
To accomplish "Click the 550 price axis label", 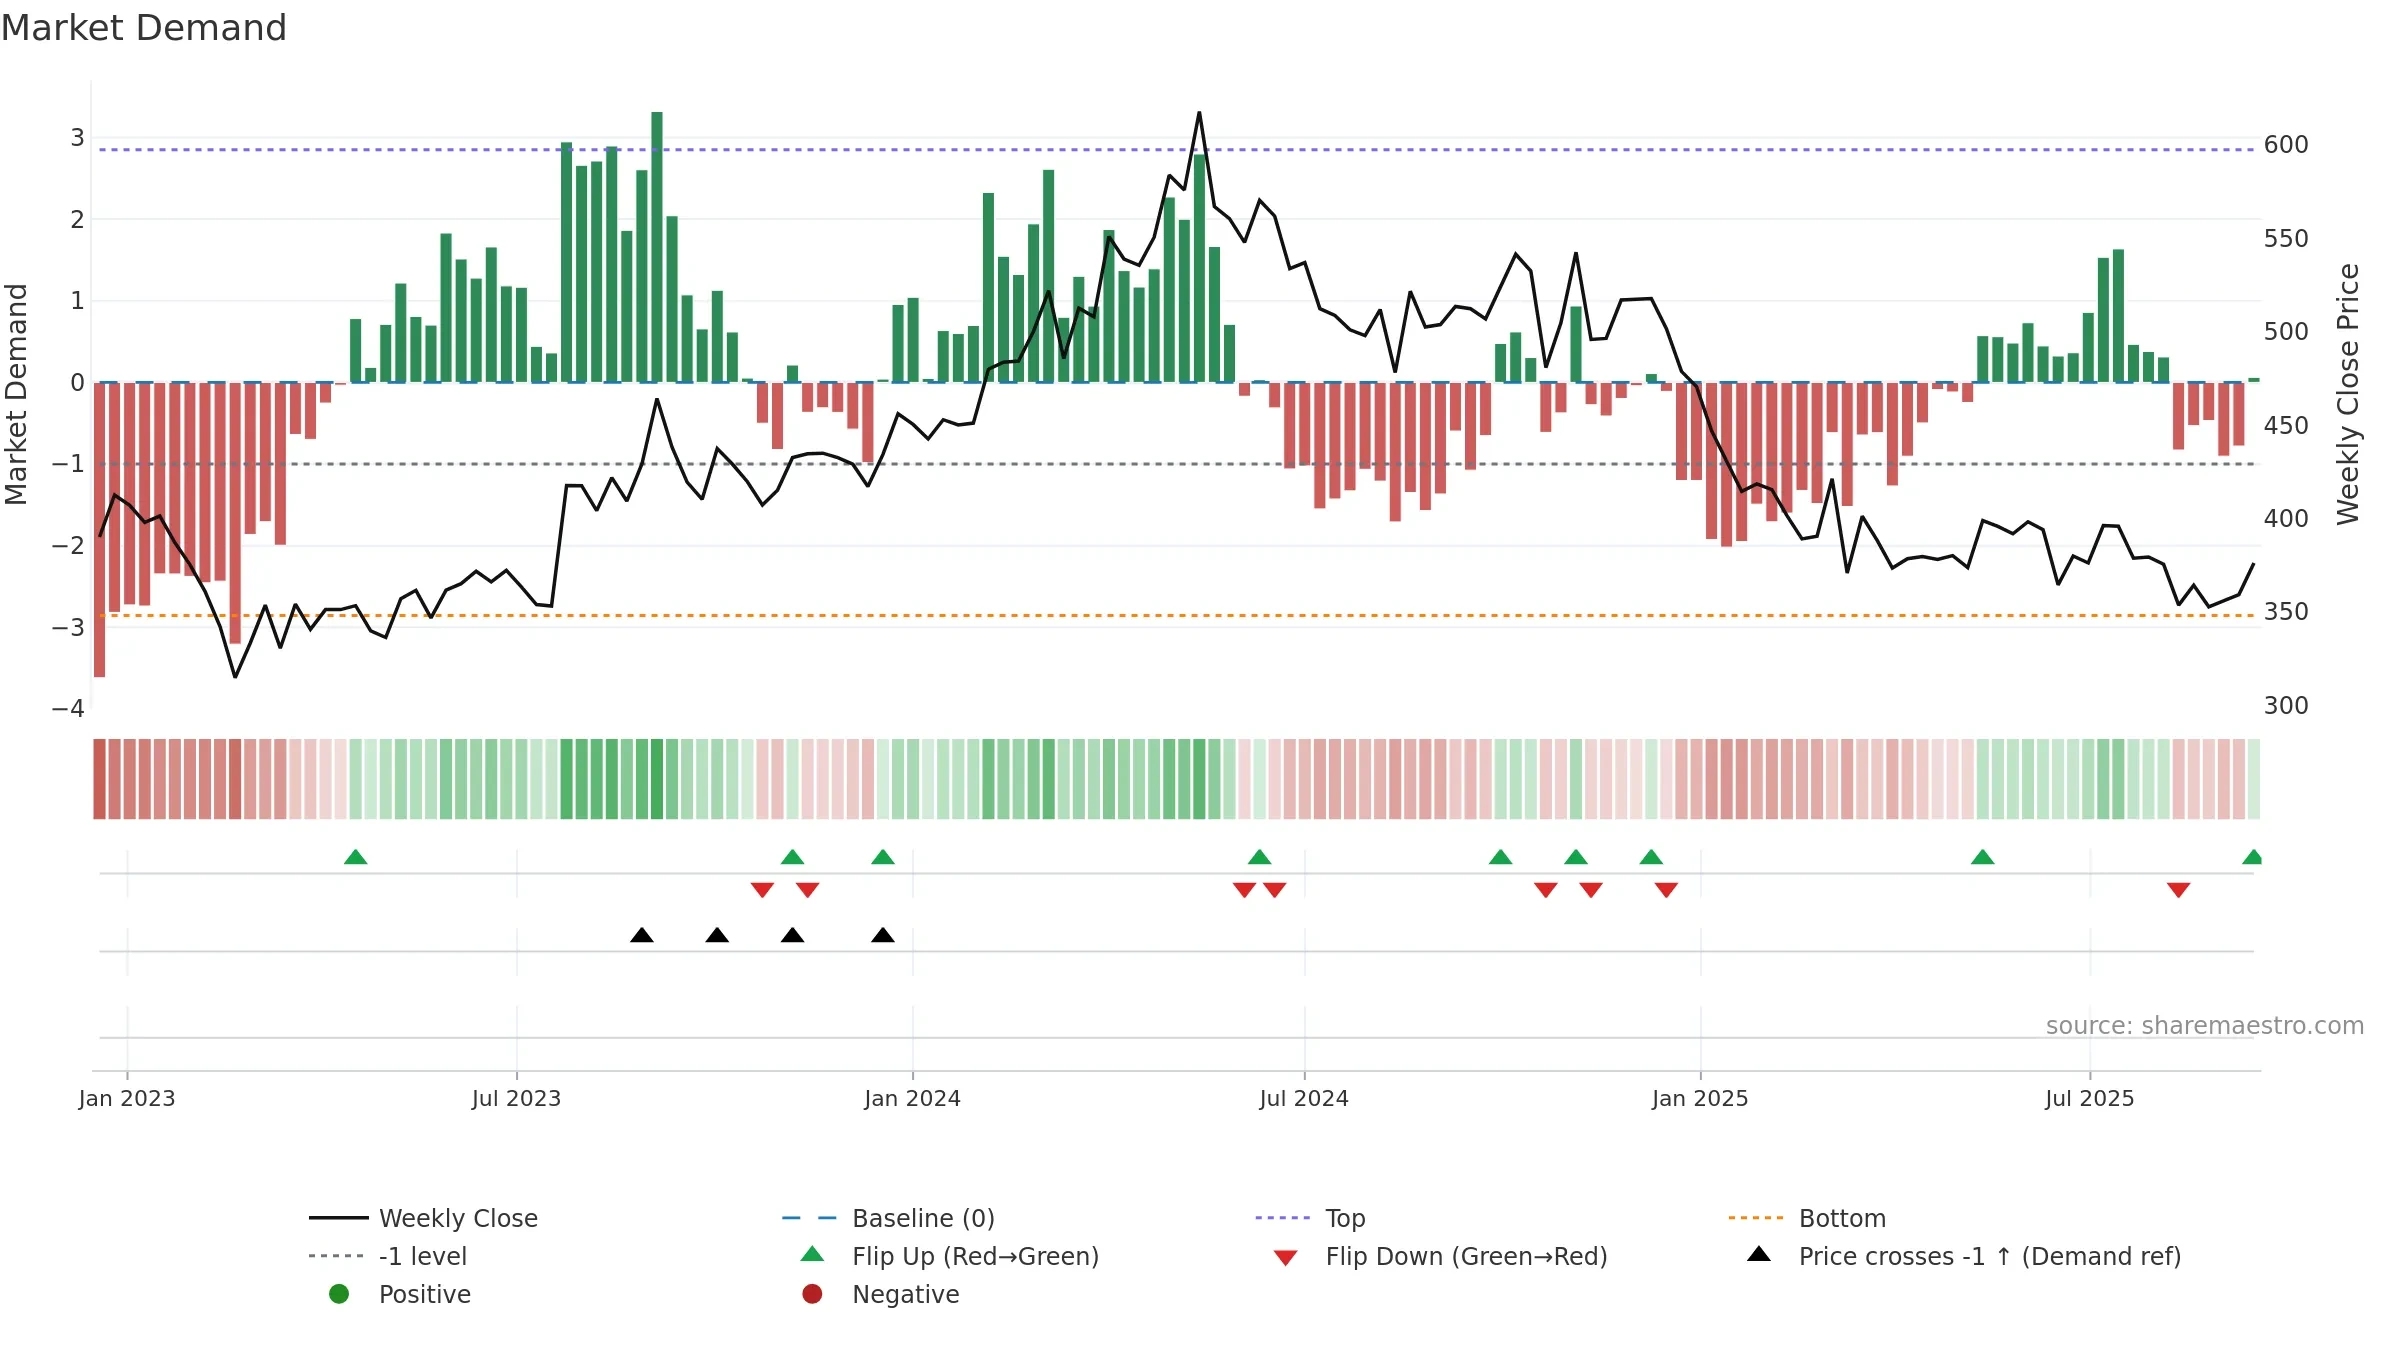I will pyautogui.click(x=2286, y=239).
